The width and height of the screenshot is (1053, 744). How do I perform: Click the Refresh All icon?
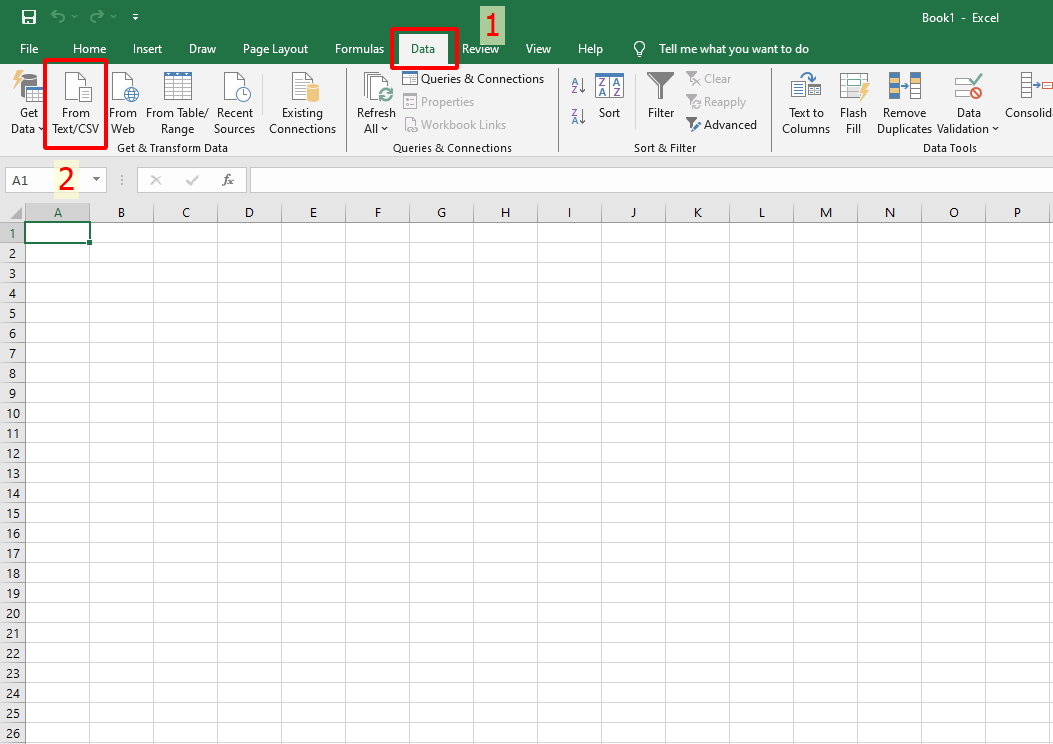click(377, 88)
